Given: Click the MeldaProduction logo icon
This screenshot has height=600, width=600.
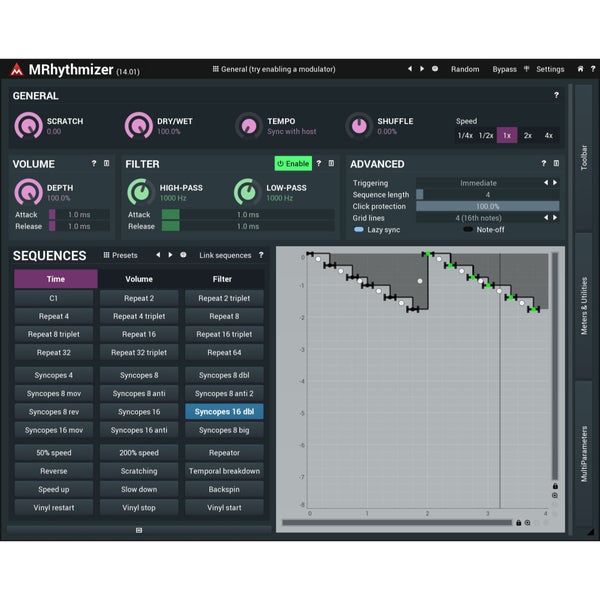Looking at the screenshot, I should (x=16, y=70).
